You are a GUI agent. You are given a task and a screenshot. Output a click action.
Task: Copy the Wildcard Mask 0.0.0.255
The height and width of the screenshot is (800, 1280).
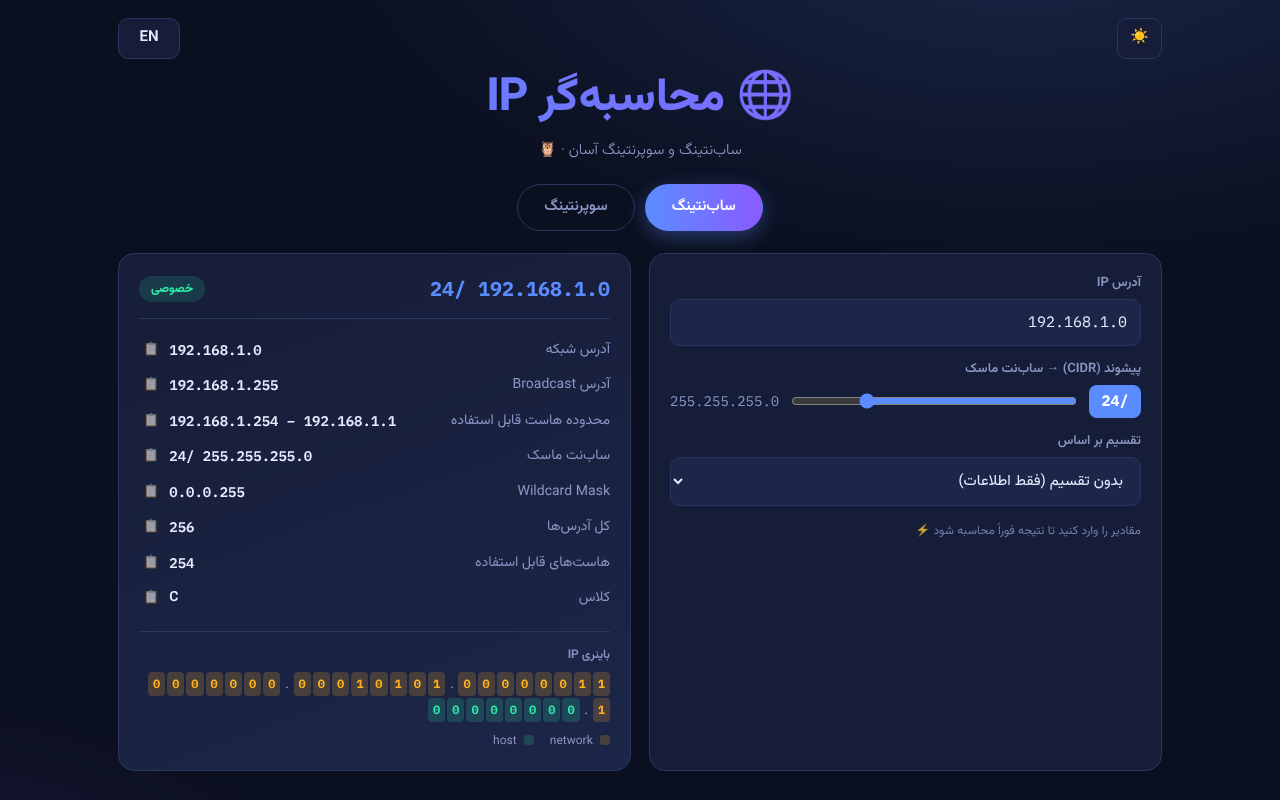click(x=151, y=491)
